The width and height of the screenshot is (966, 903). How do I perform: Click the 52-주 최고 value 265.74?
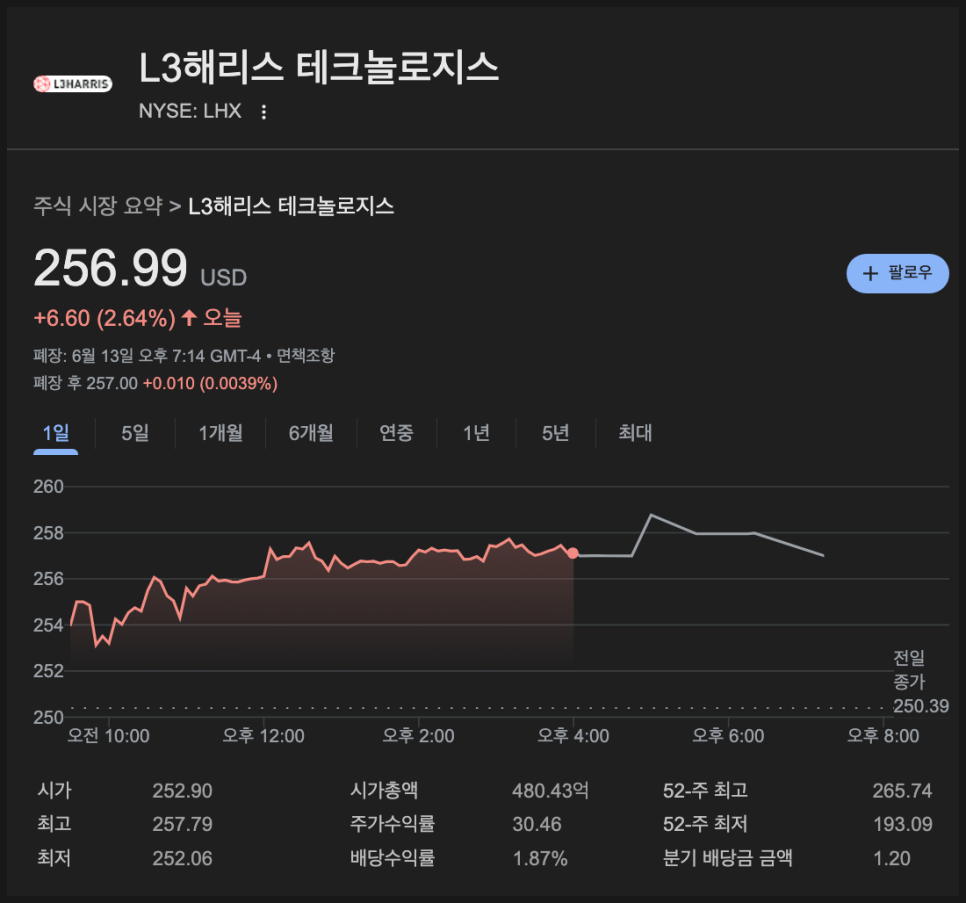pyautogui.click(x=902, y=790)
